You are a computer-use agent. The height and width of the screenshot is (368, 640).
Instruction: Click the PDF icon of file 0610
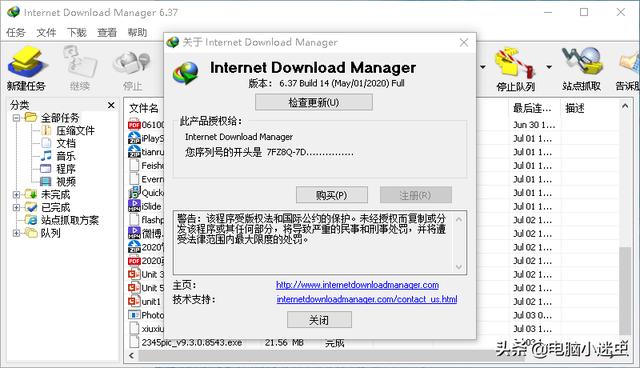[134, 124]
